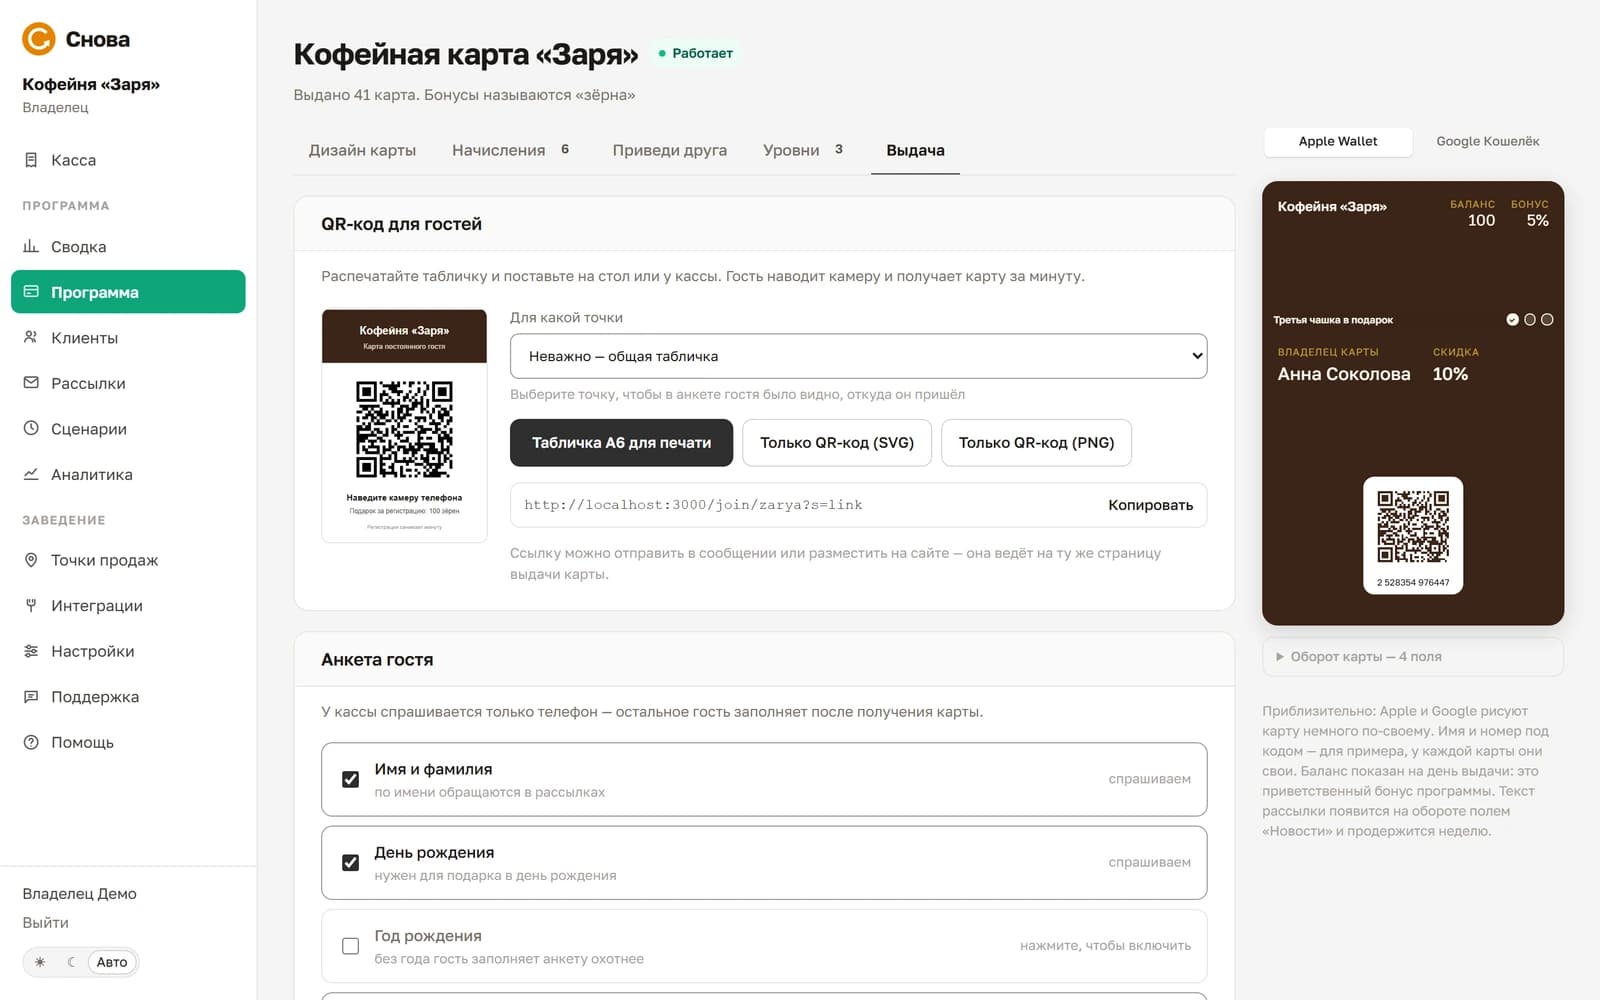Image resolution: width=1600 pixels, height=1000 pixels.
Task: Open Рассылки in the sidebar
Action: (128, 383)
